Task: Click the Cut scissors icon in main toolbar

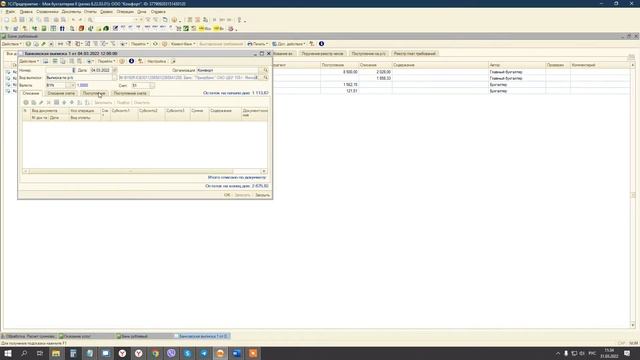Action: tap(31, 20)
